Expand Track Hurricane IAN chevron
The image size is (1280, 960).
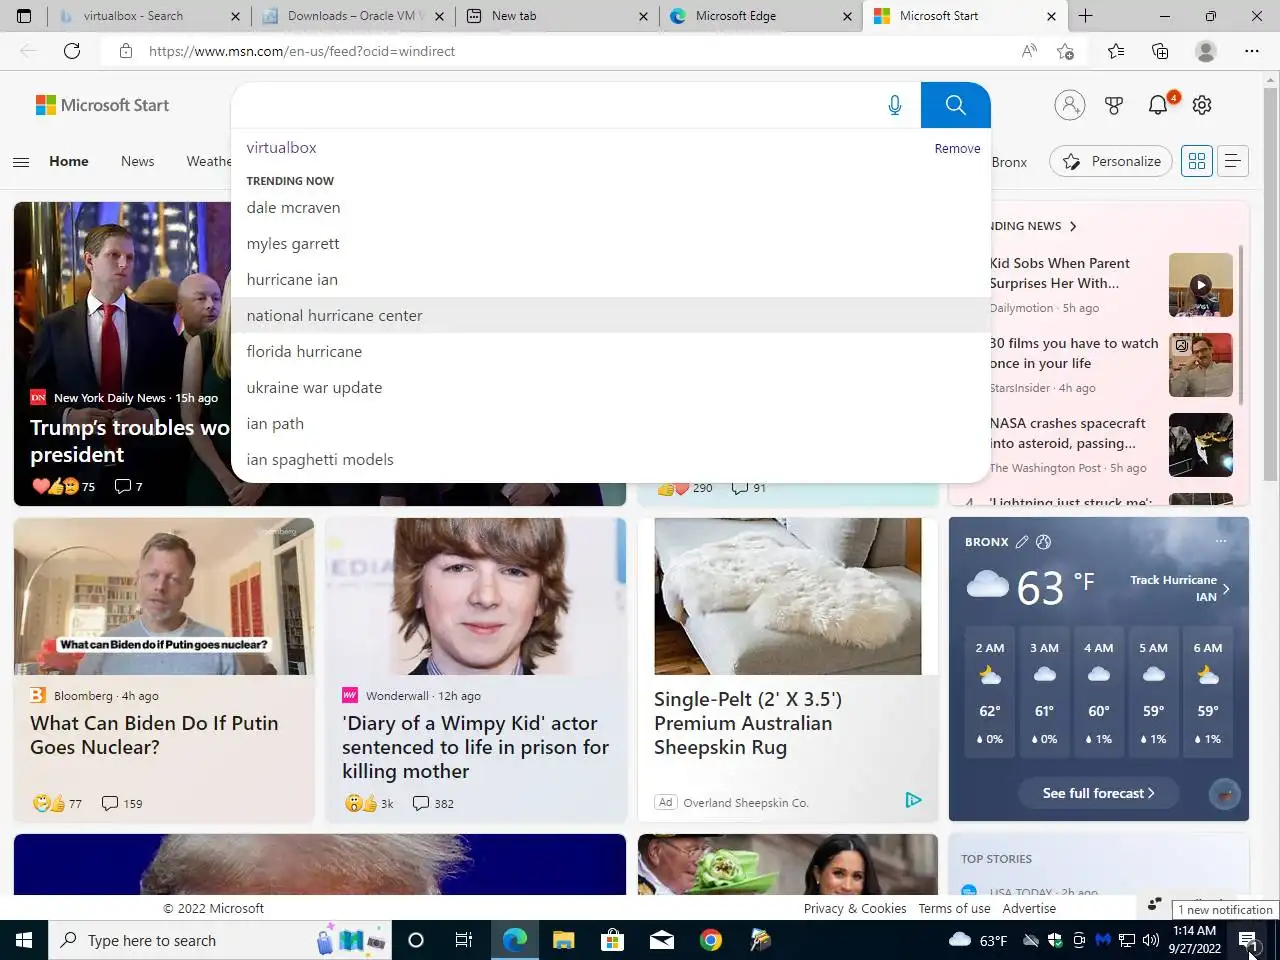(1226, 590)
